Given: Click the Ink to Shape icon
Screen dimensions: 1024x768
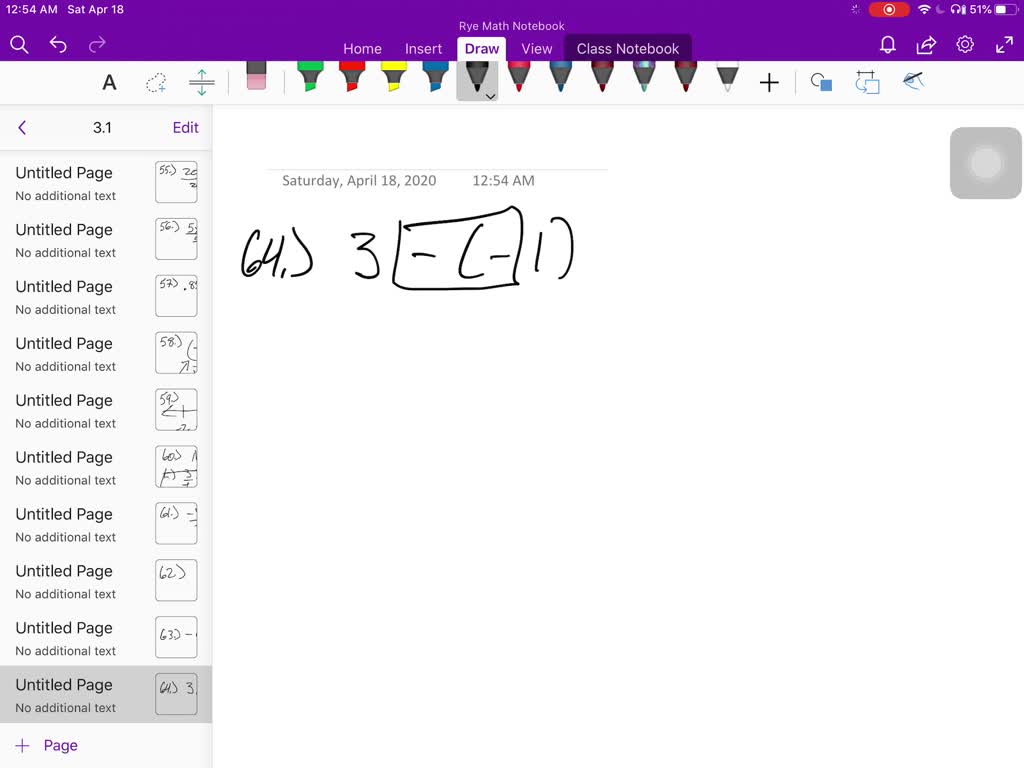Looking at the screenshot, I should 867,83.
